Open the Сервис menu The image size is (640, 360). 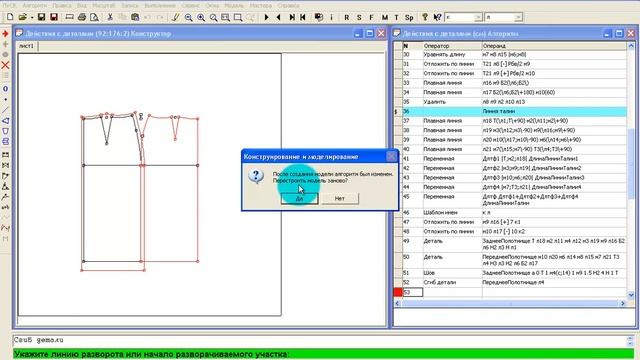[x=190, y=5]
